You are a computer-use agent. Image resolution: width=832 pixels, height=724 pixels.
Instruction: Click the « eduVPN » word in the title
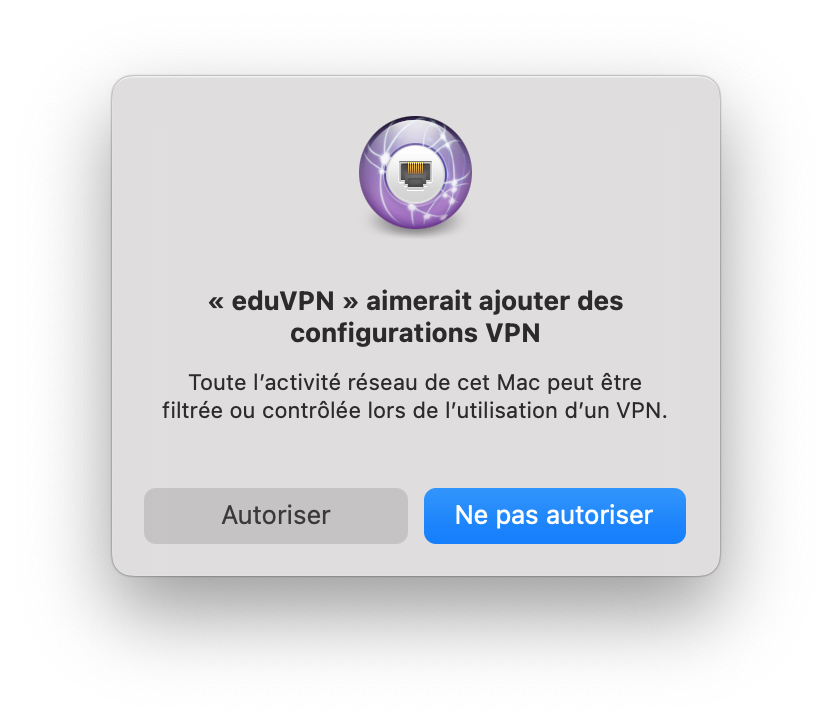283,301
